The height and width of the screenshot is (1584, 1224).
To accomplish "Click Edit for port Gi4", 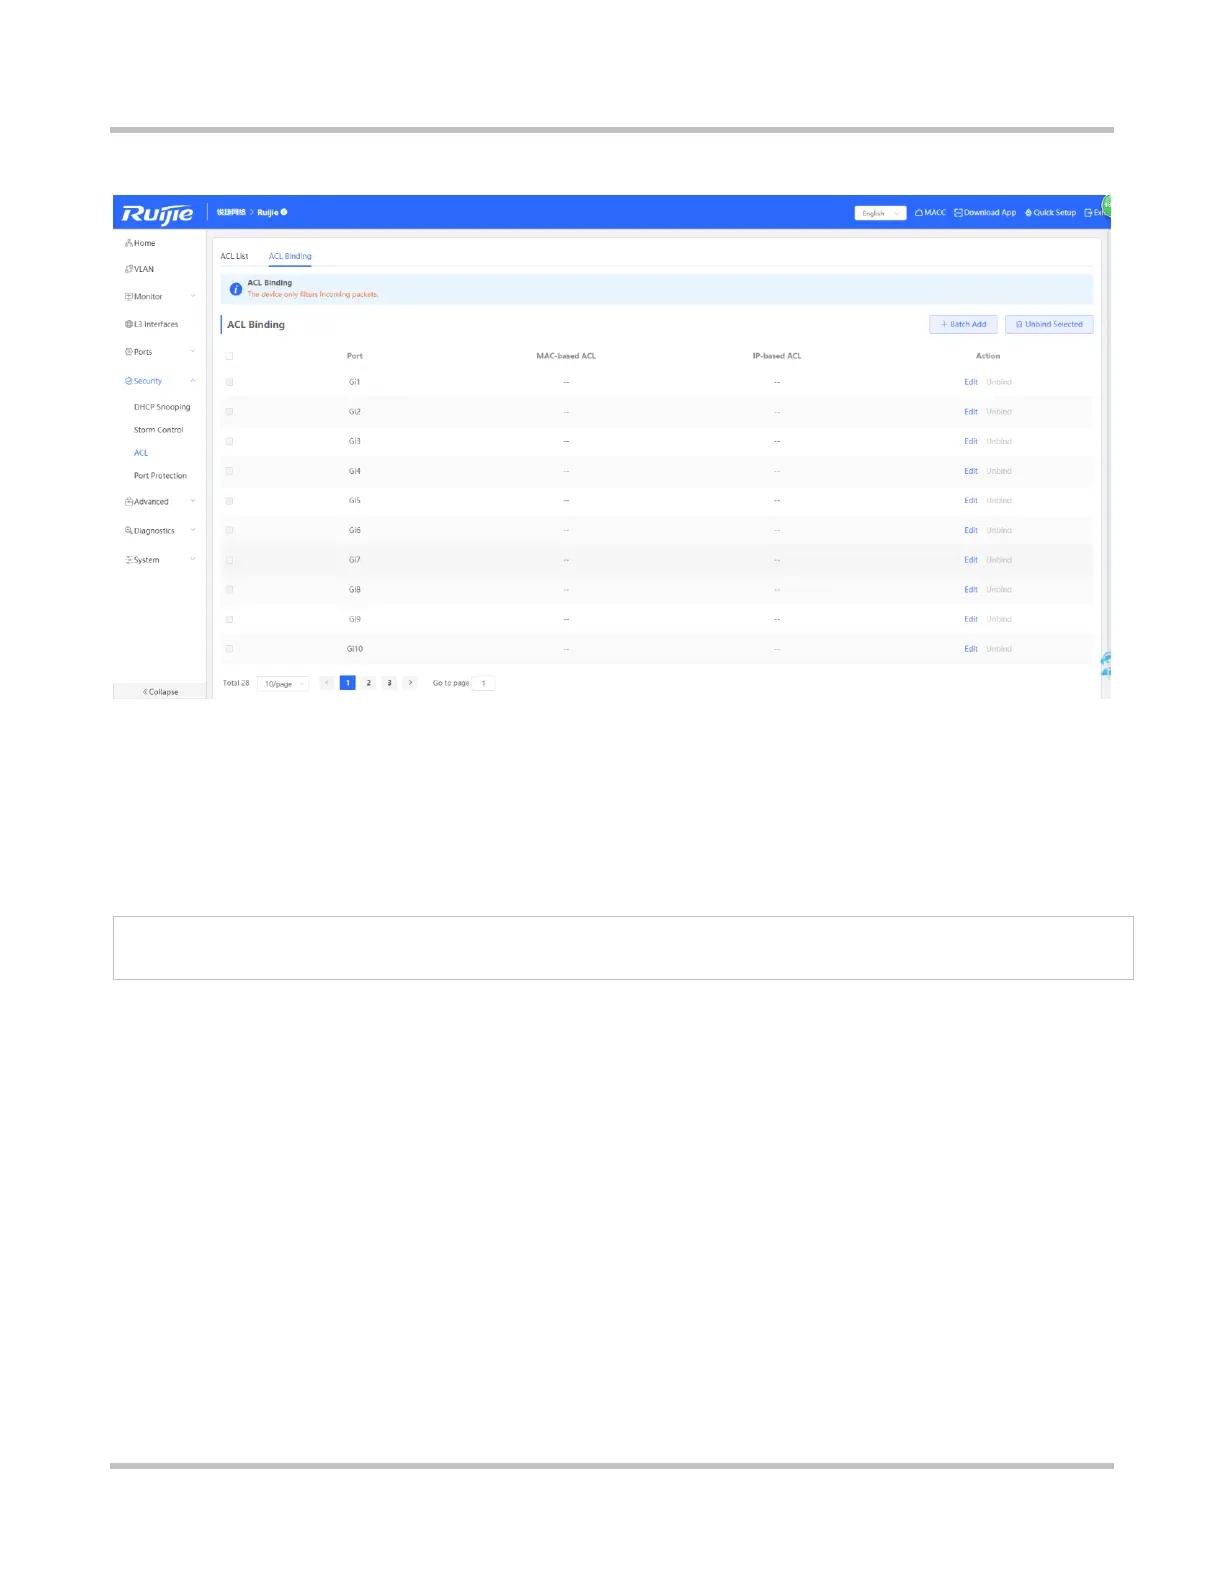I will (x=971, y=471).
